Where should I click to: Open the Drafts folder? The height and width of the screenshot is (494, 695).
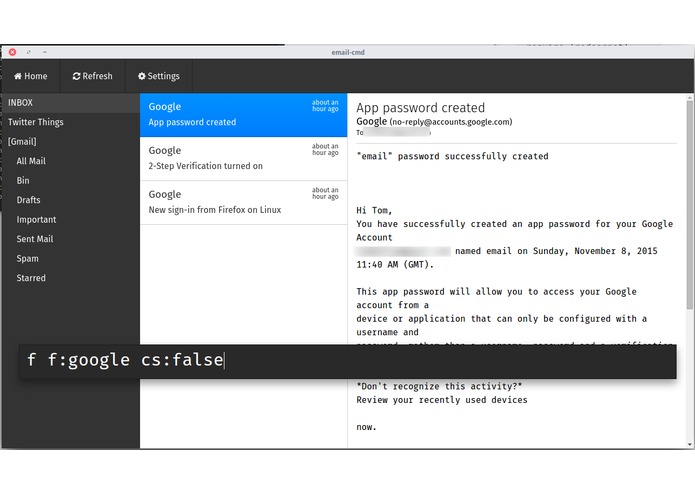click(x=71, y=200)
